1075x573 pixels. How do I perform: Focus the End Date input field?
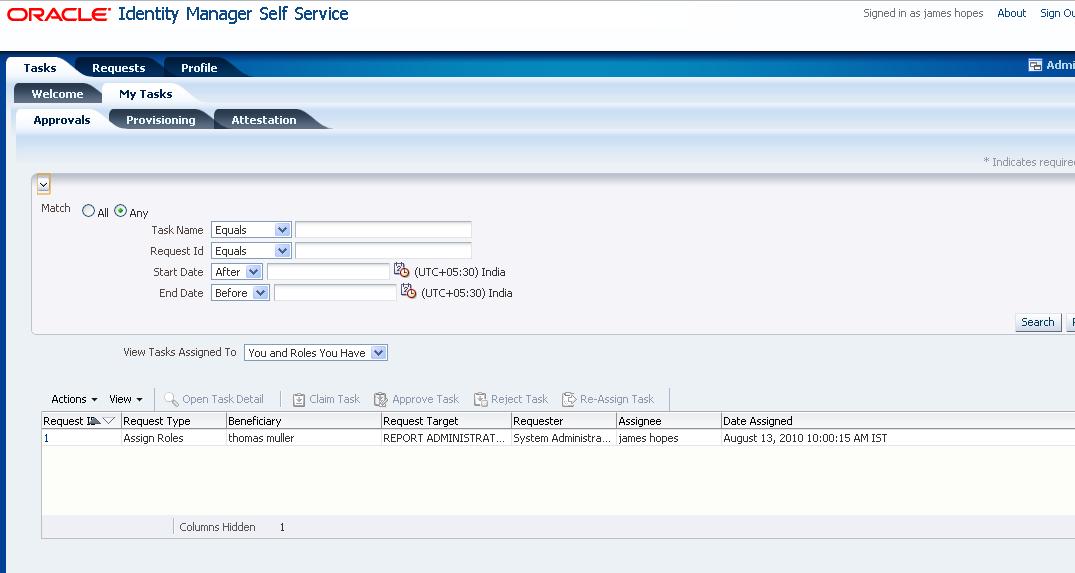click(x=335, y=293)
